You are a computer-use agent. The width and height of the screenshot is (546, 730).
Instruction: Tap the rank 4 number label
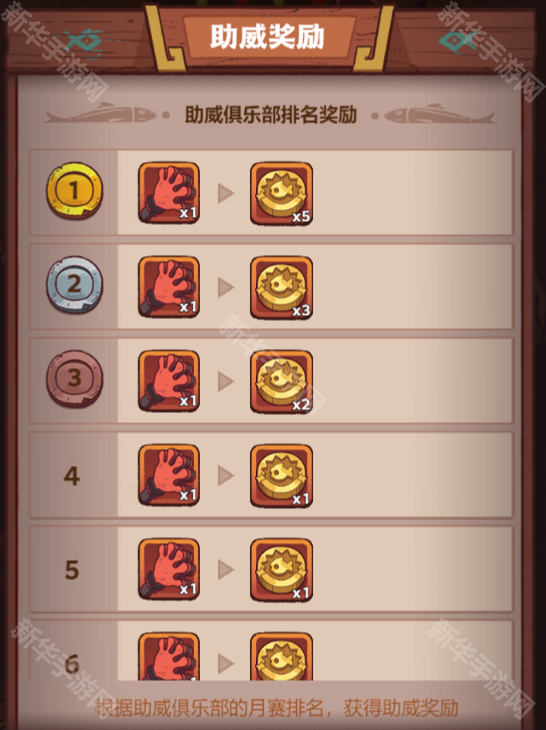pos(72,476)
